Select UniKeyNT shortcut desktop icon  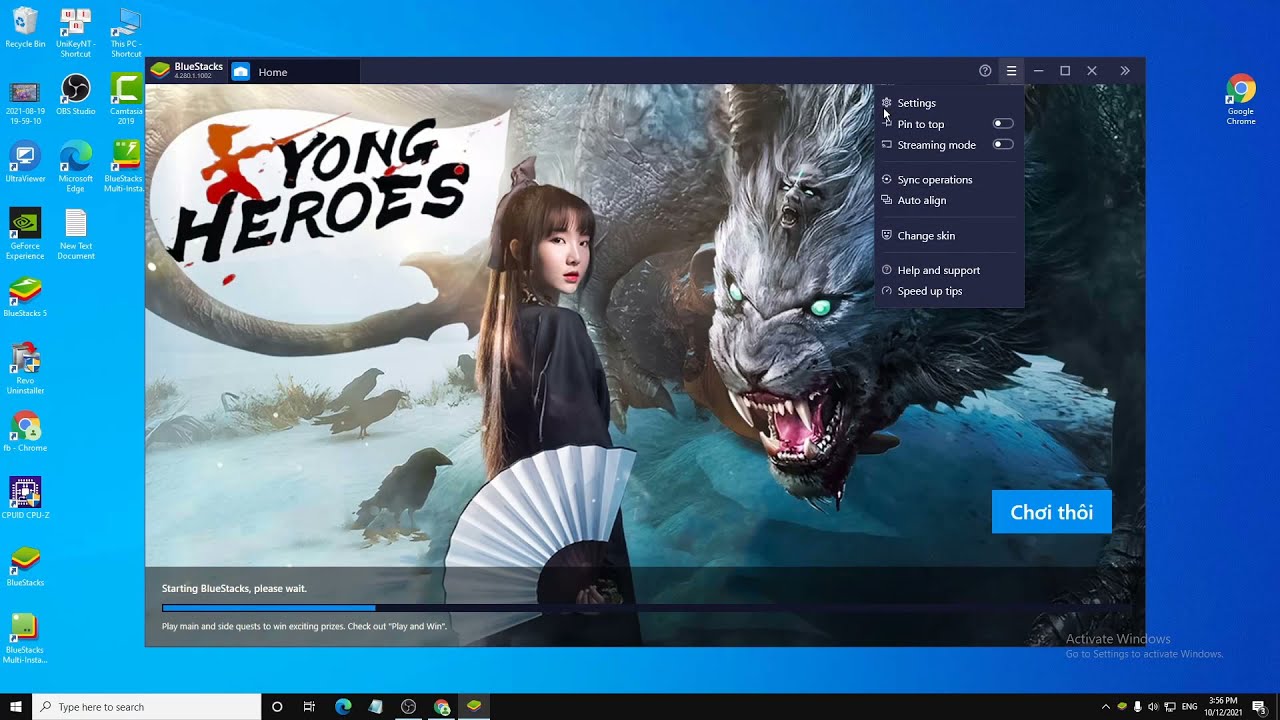[75, 32]
